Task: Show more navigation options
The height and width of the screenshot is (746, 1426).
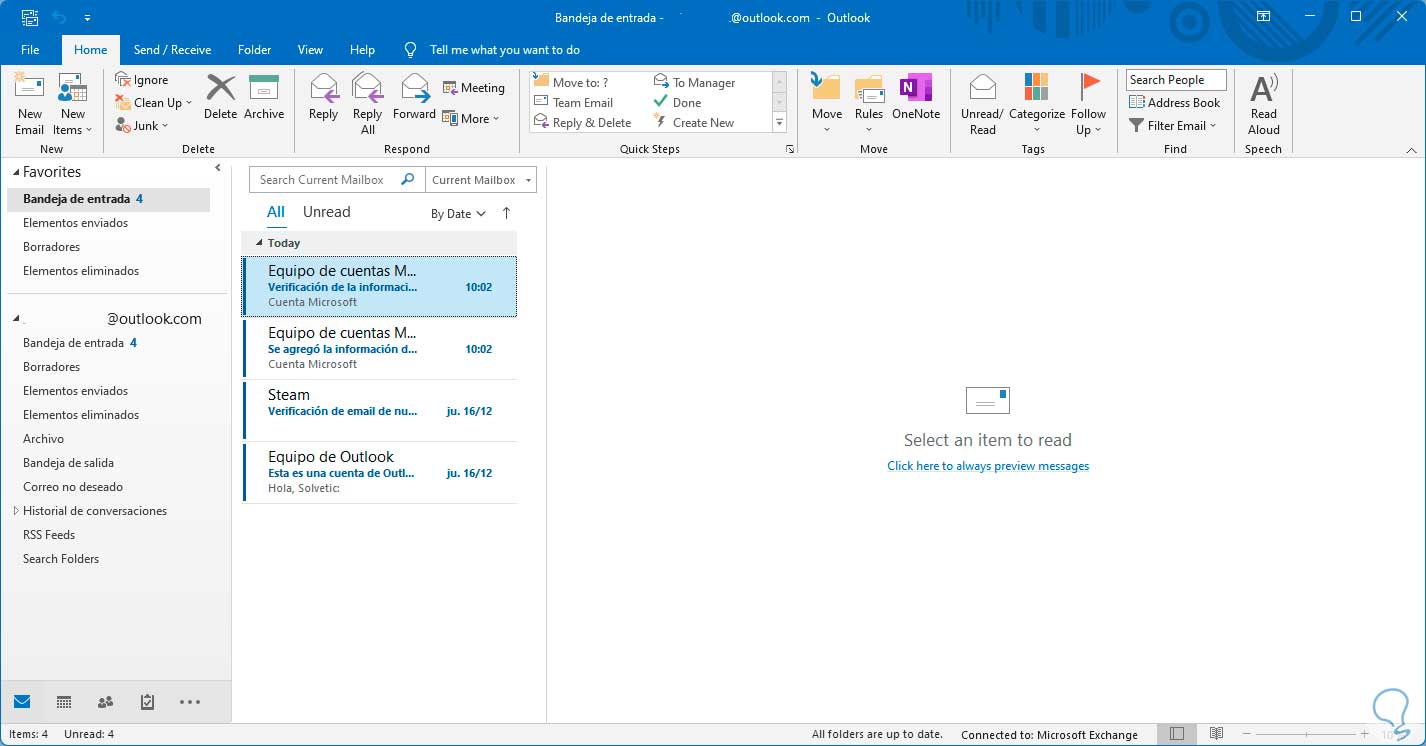Action: pos(190,702)
